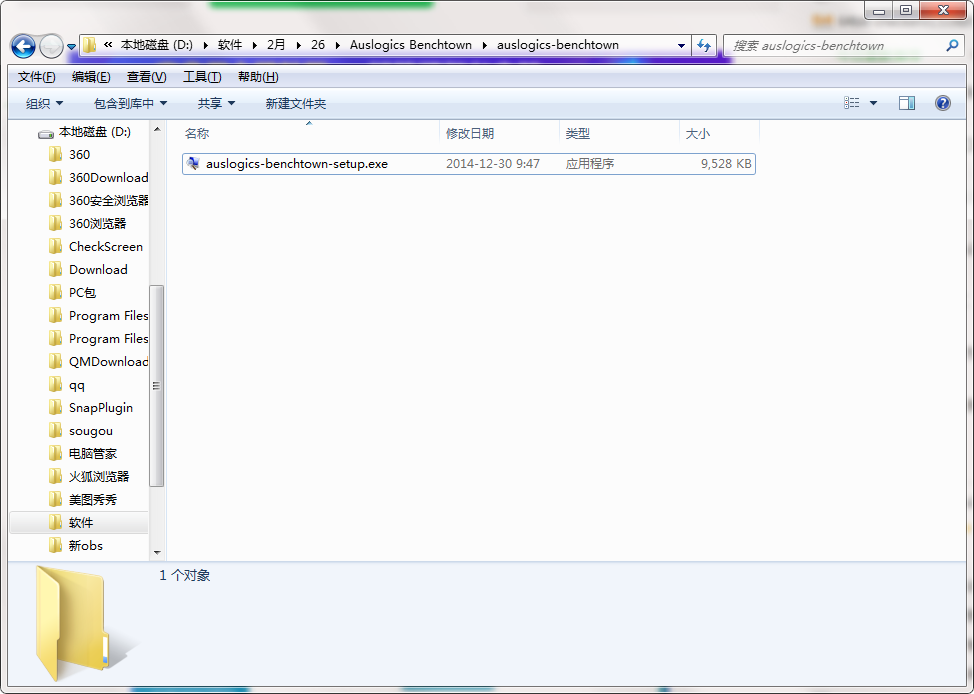
Task: Click the navigation pane scrollbar thumb
Action: (157, 386)
